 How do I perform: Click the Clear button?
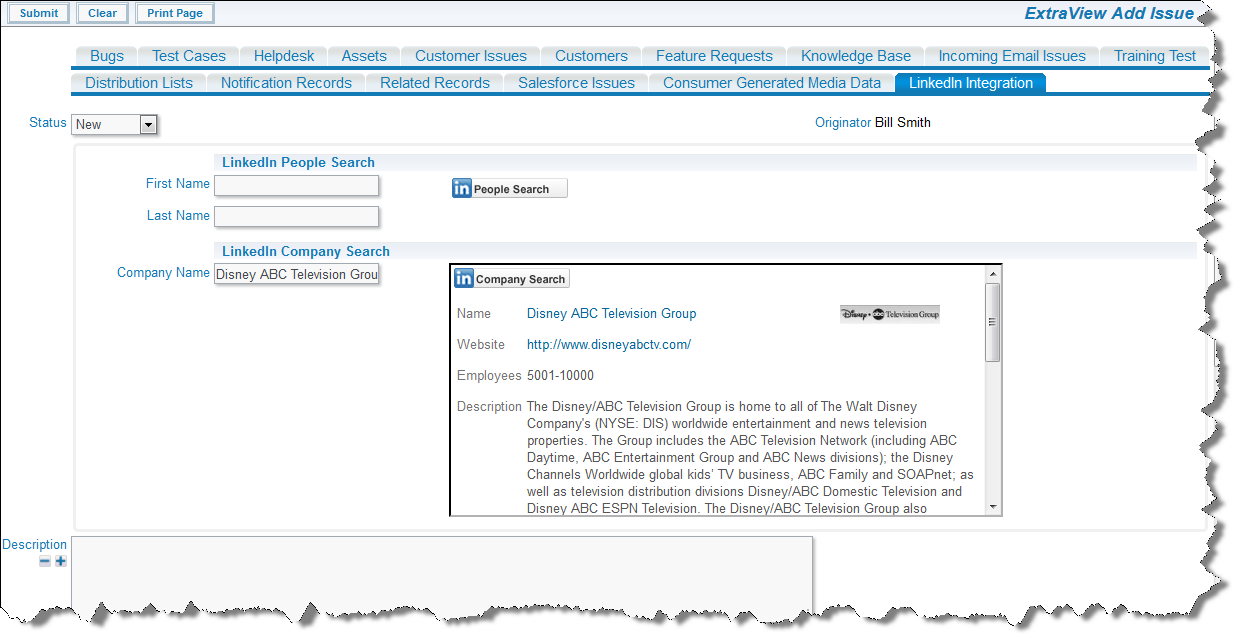[102, 13]
